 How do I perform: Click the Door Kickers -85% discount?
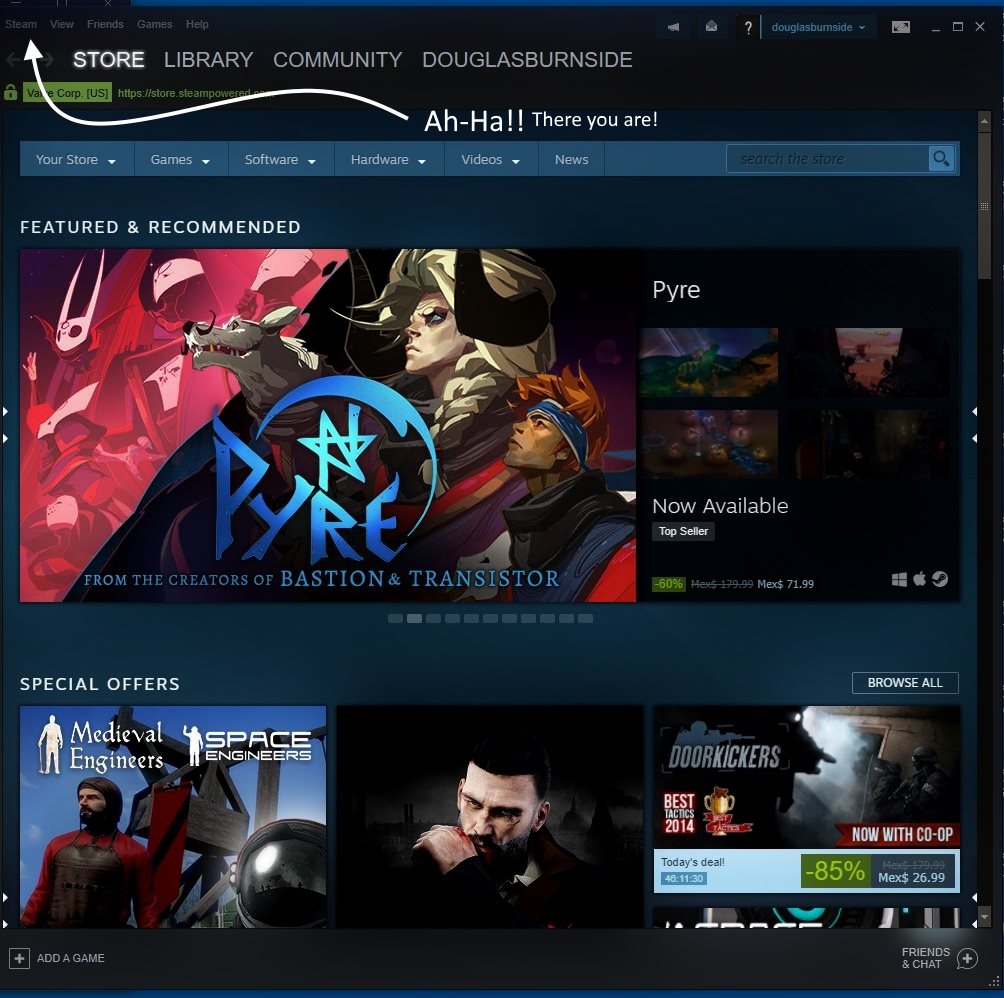pos(835,871)
